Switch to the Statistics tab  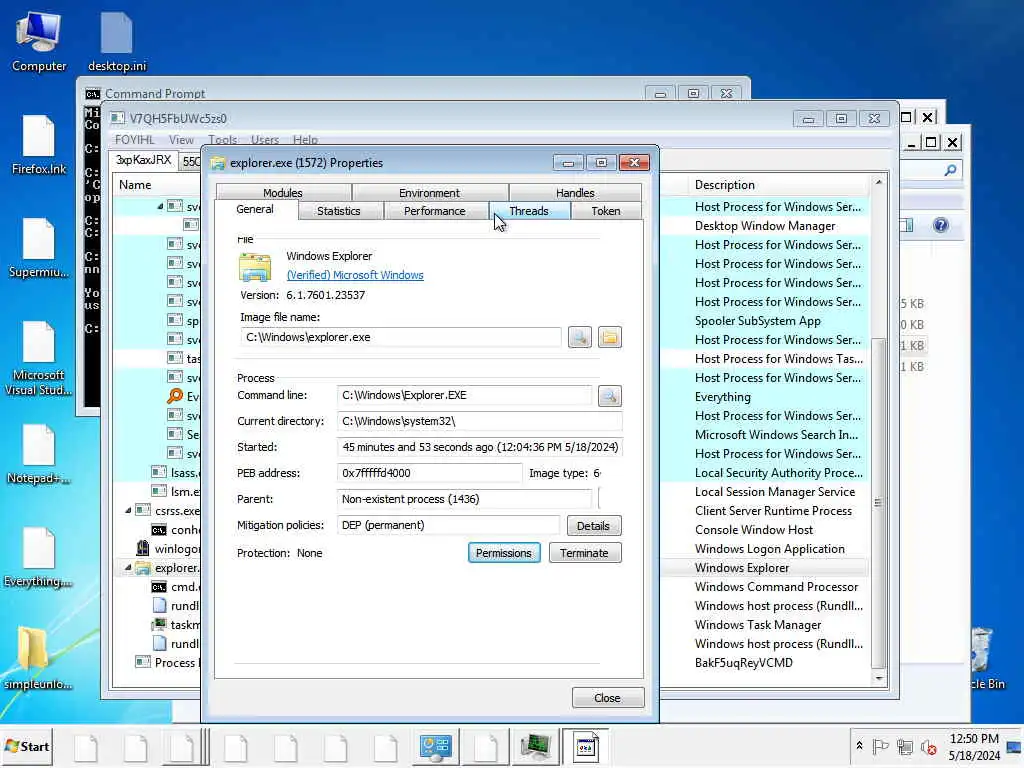(x=339, y=211)
